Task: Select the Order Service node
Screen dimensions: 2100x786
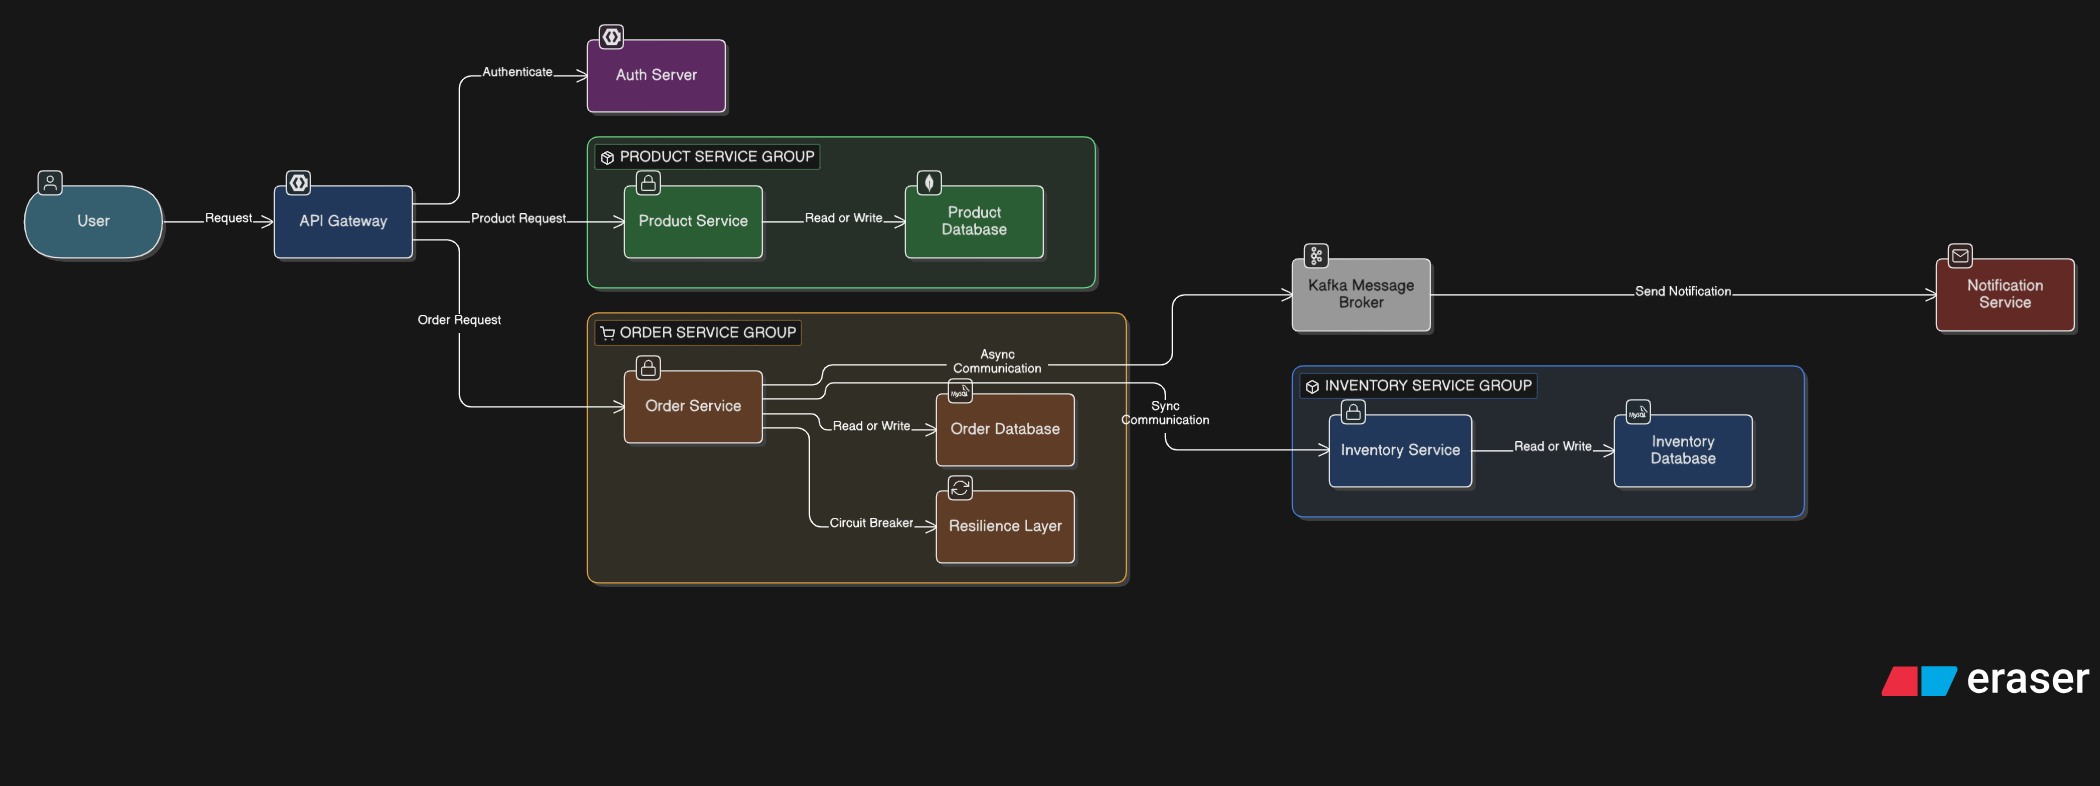Action: (x=693, y=407)
